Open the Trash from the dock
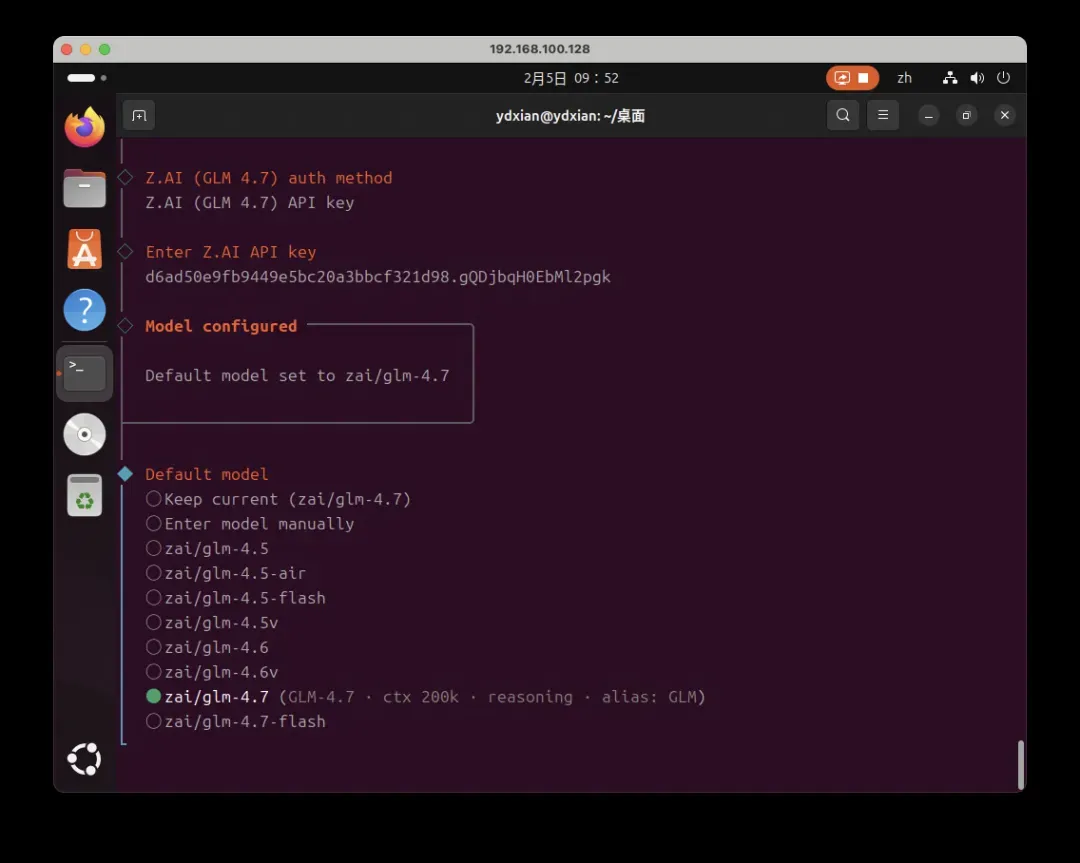This screenshot has width=1080, height=863. click(x=85, y=495)
